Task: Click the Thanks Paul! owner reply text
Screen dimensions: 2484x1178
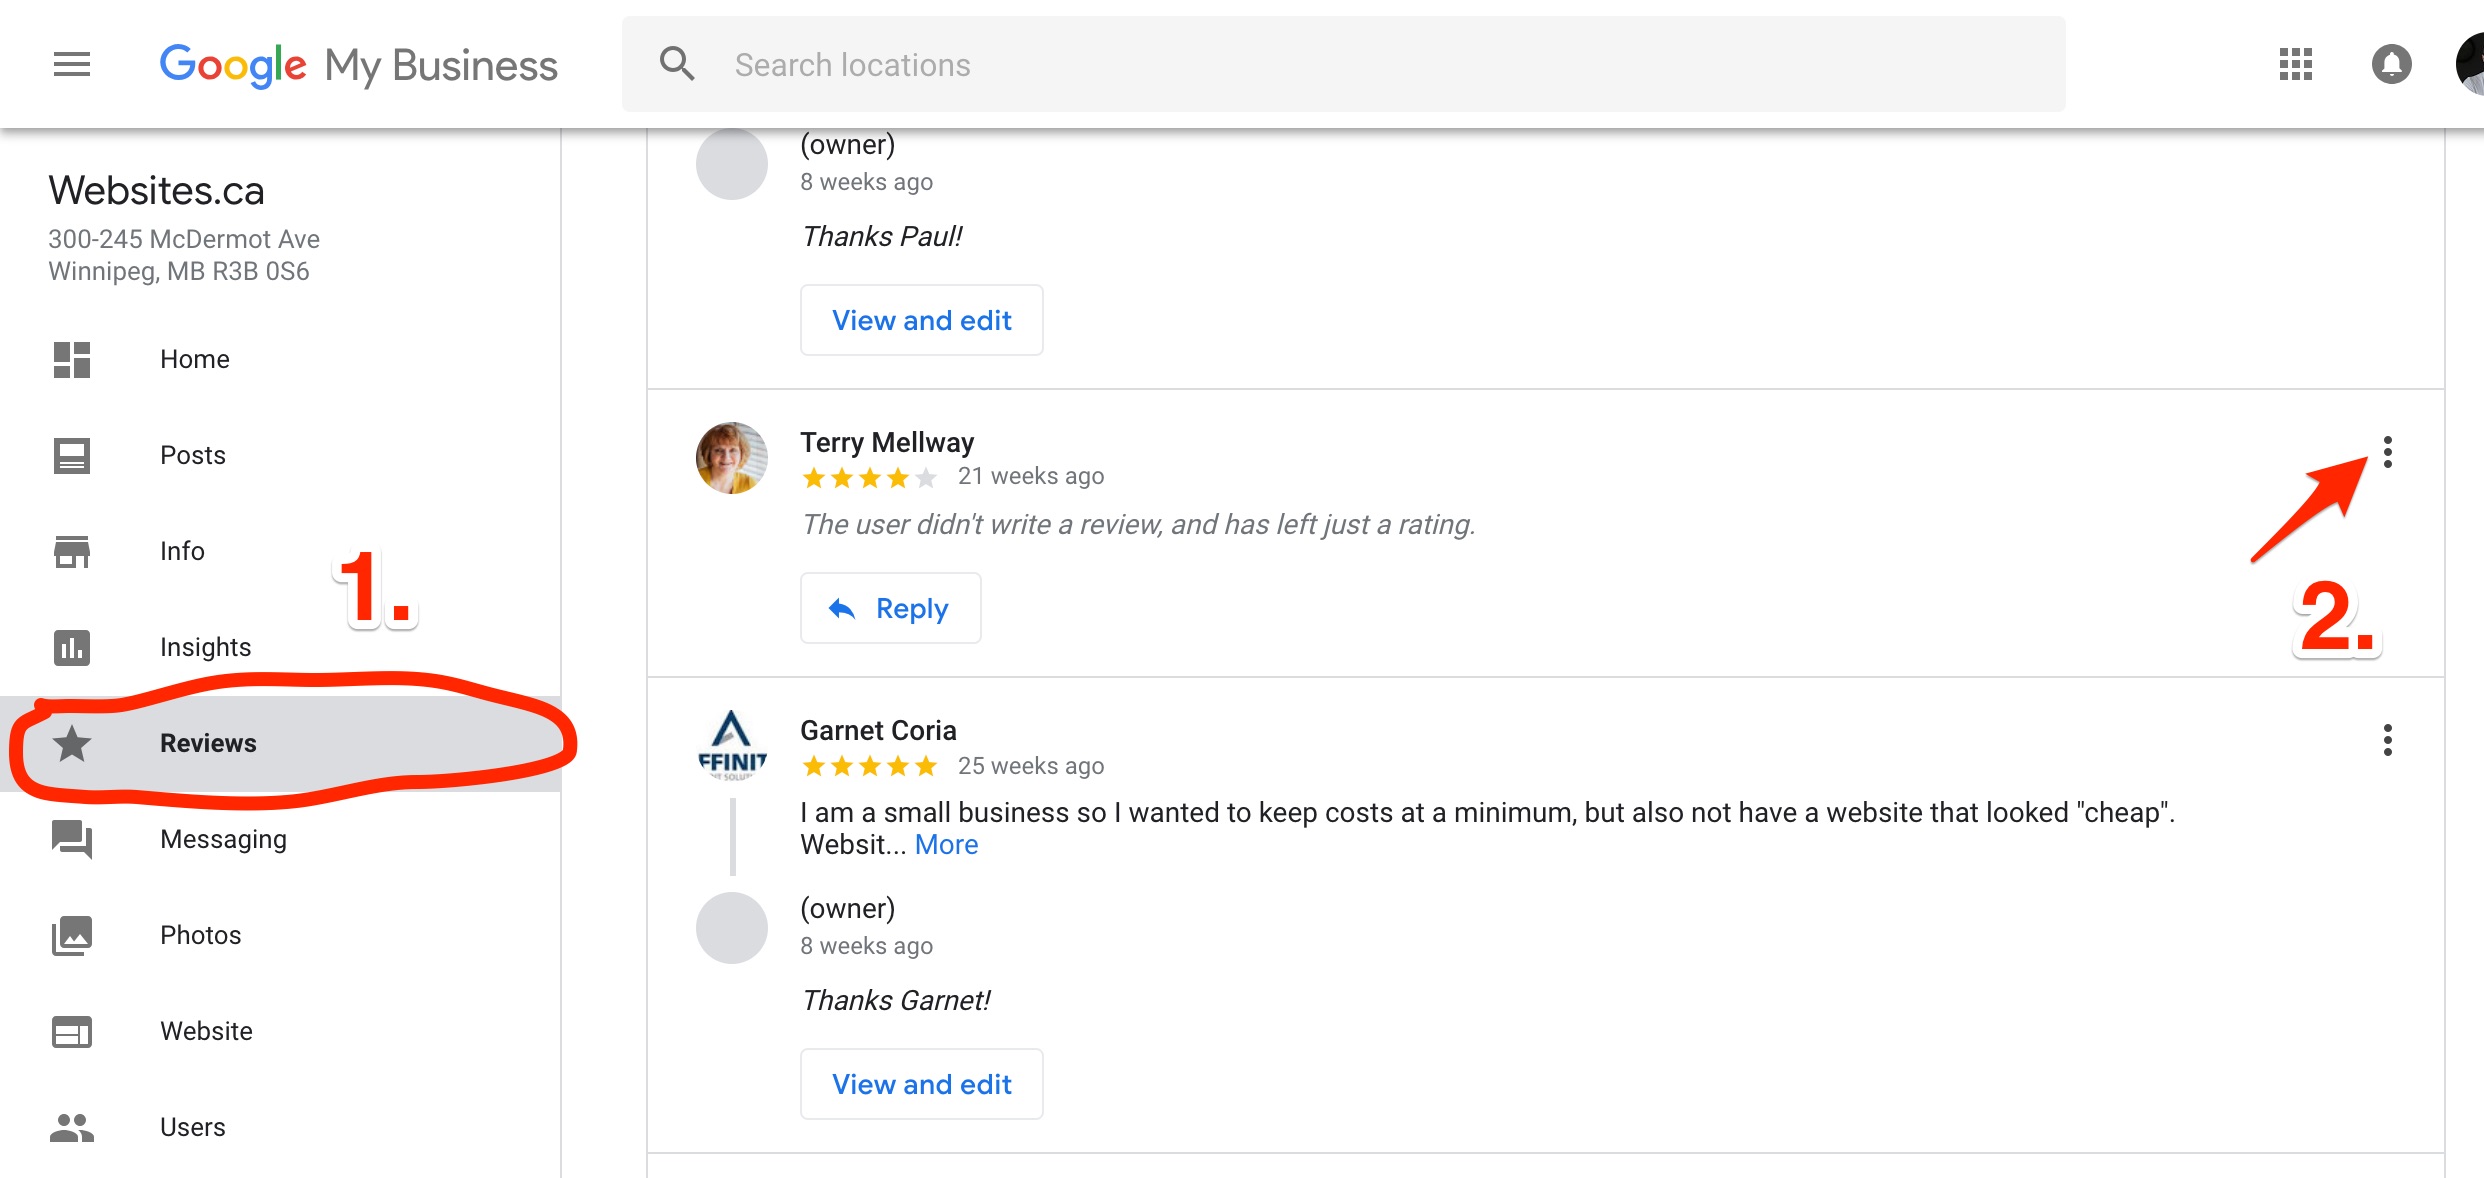Action: [882, 236]
